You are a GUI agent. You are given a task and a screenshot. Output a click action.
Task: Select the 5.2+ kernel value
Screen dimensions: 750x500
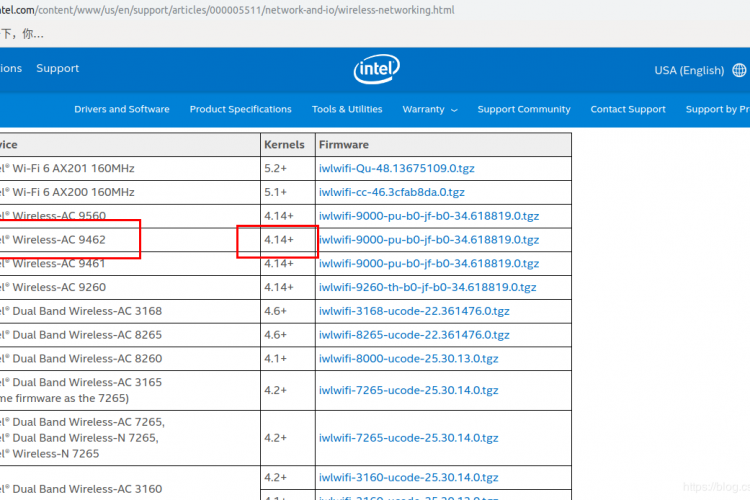click(276, 168)
